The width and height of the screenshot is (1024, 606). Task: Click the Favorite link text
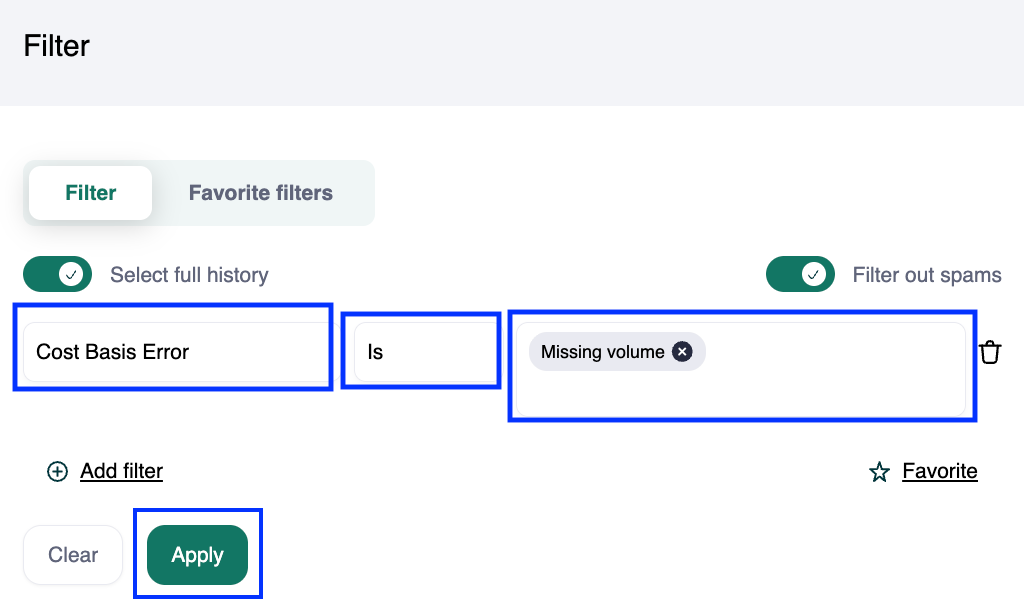[939, 471]
